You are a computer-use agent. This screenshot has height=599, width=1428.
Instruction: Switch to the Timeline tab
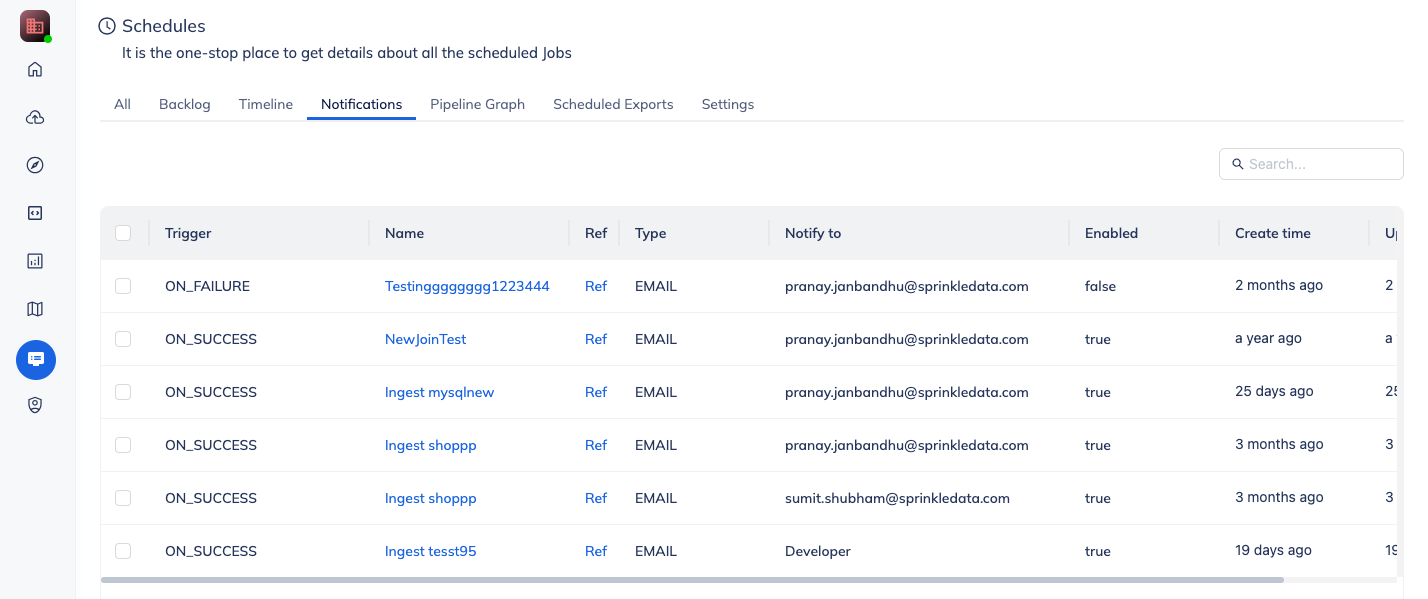[x=266, y=104]
